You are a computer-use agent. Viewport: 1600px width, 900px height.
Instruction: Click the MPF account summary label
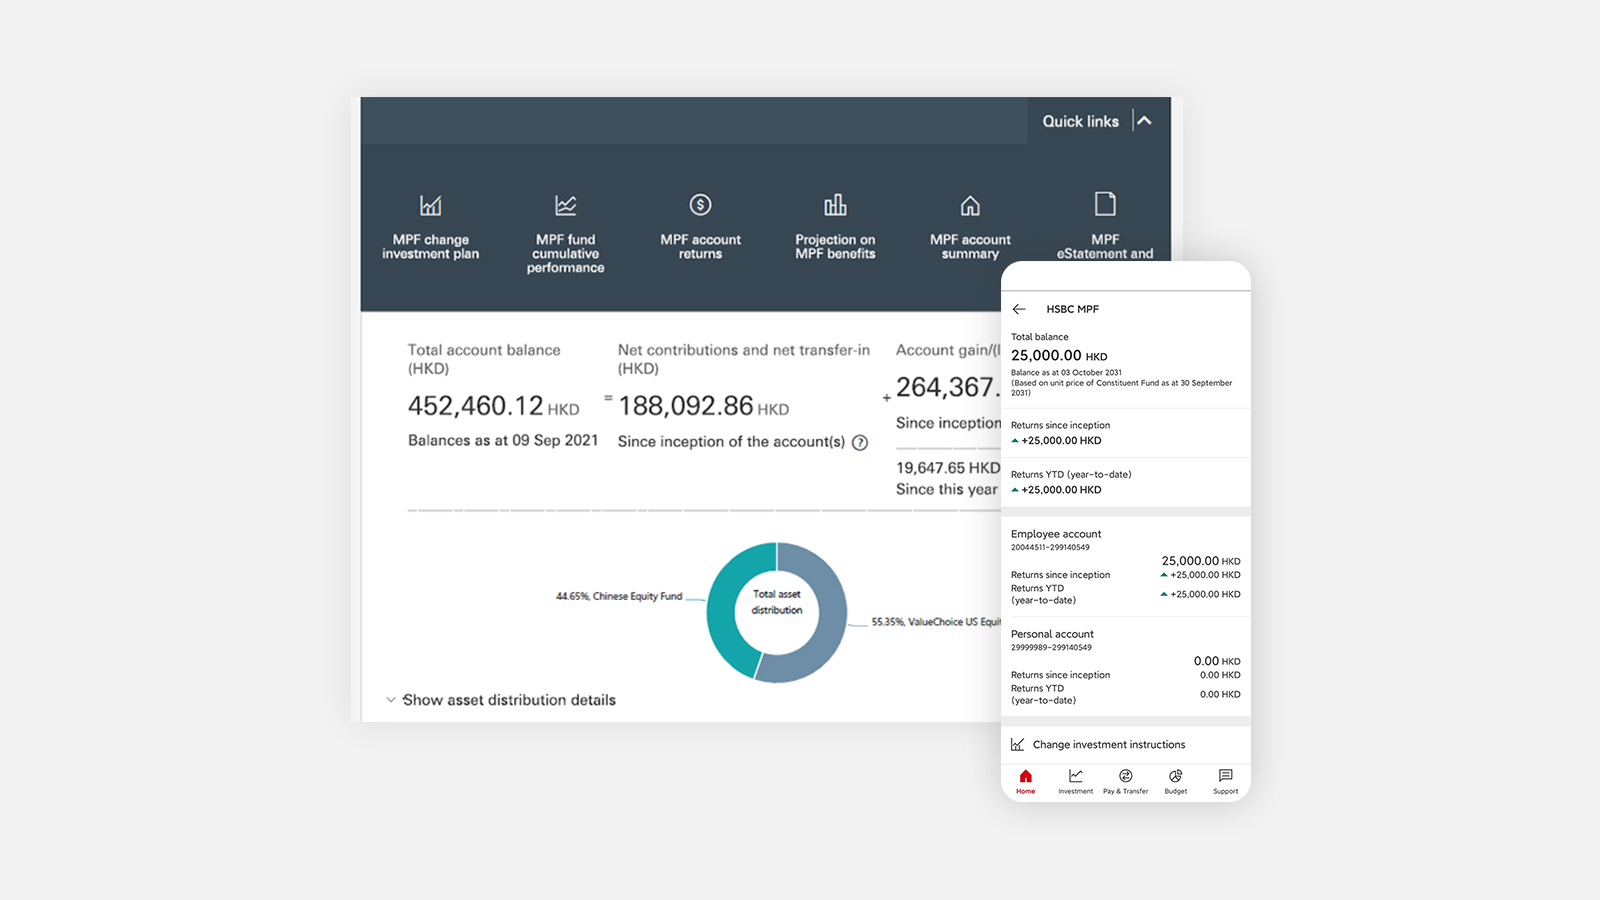pyautogui.click(x=970, y=247)
